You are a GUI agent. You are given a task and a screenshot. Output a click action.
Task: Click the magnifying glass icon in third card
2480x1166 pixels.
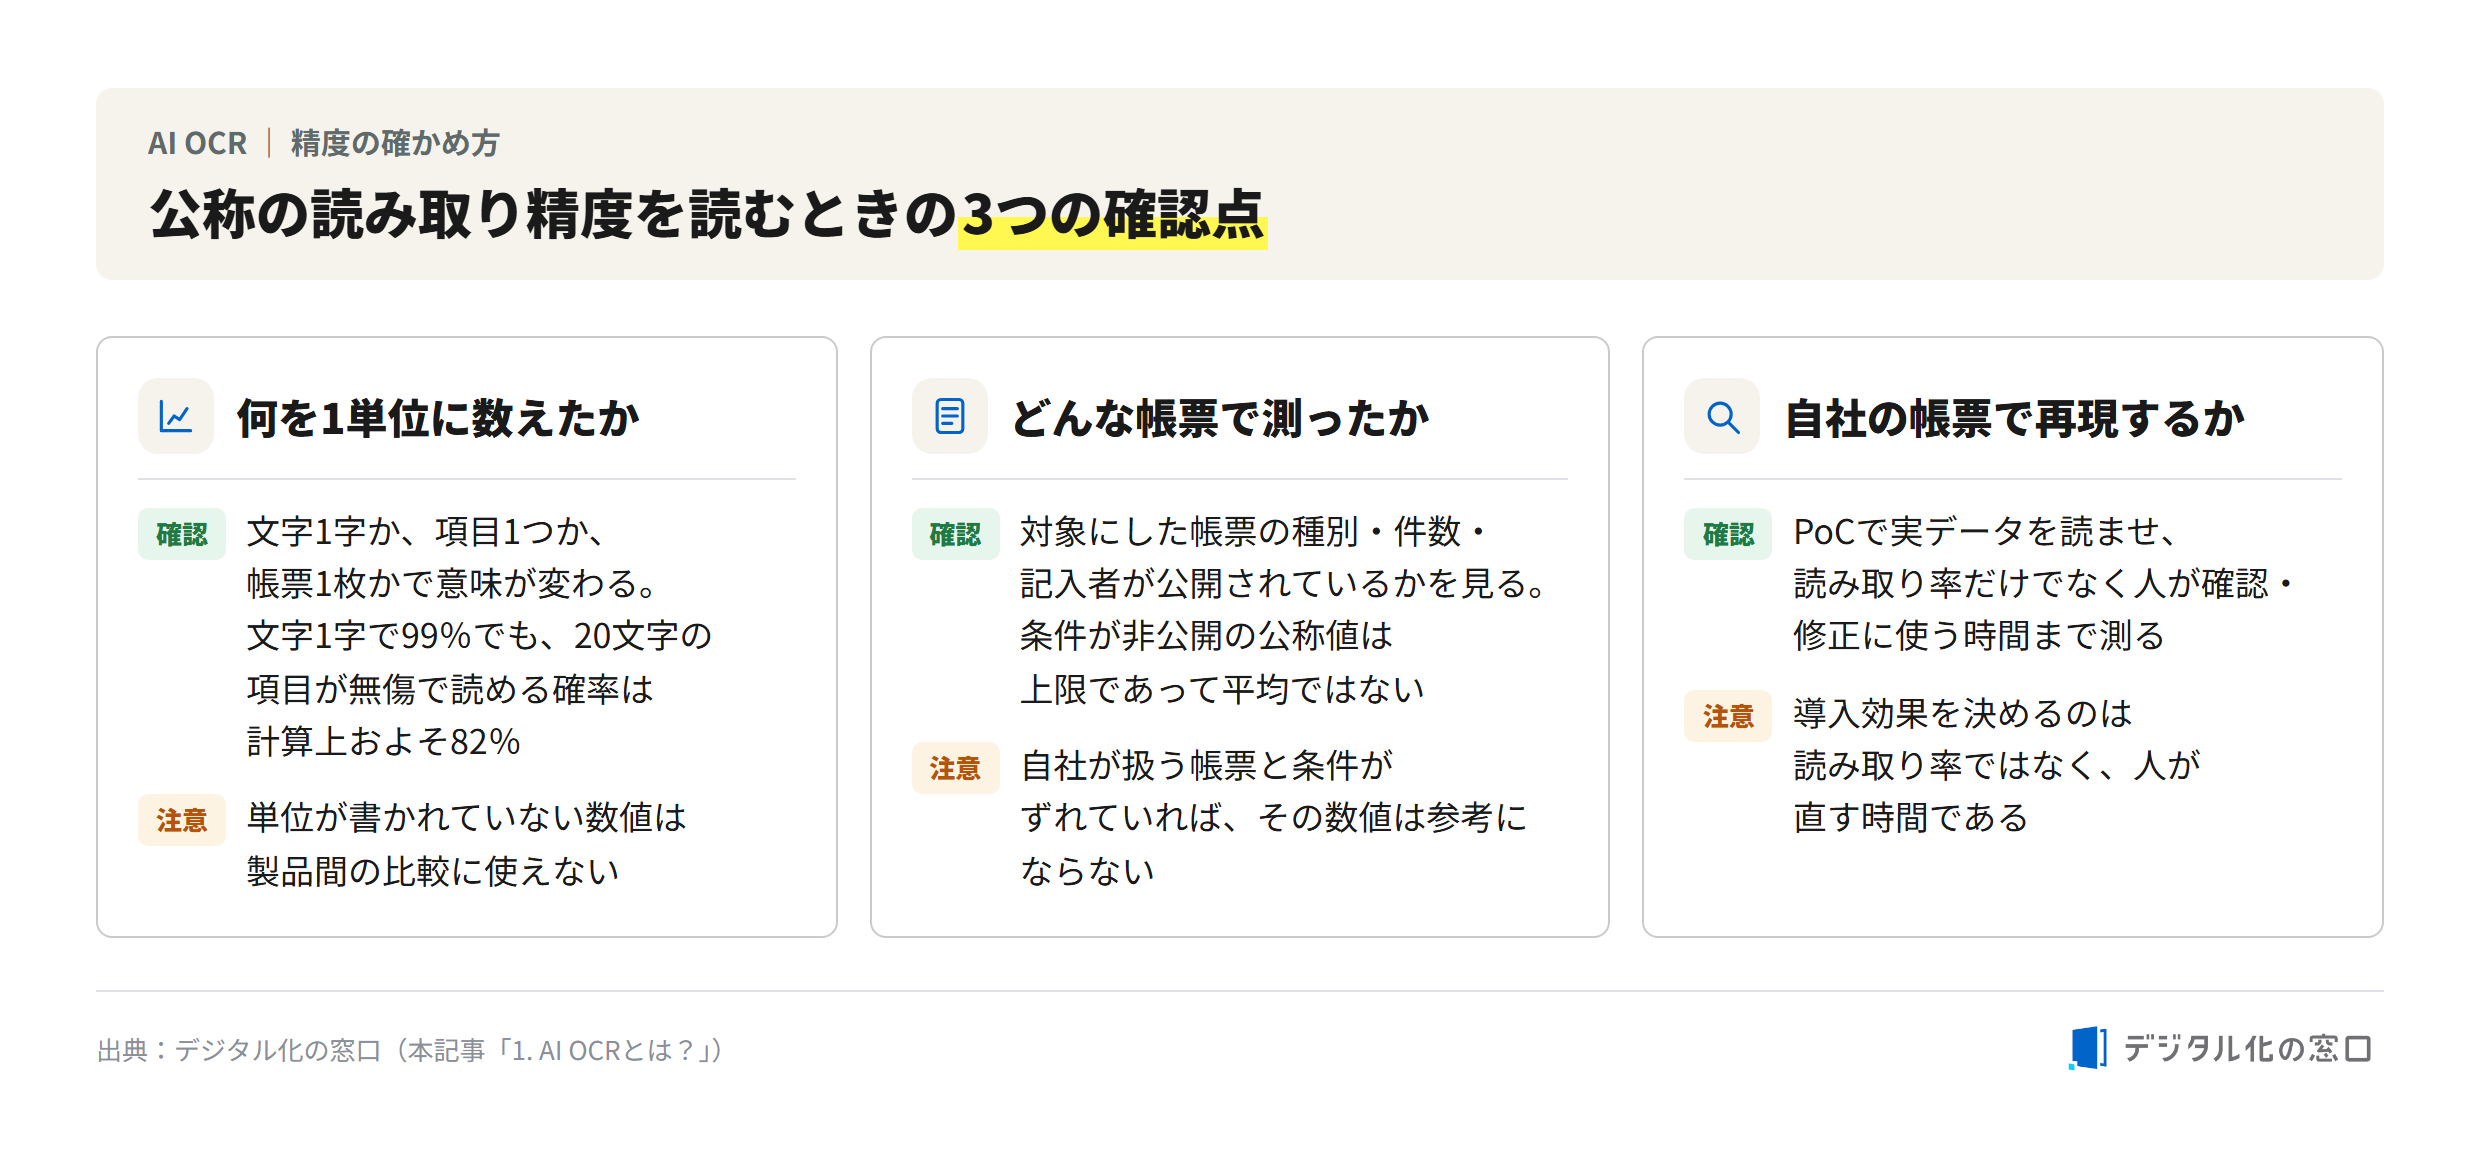pos(1722,416)
